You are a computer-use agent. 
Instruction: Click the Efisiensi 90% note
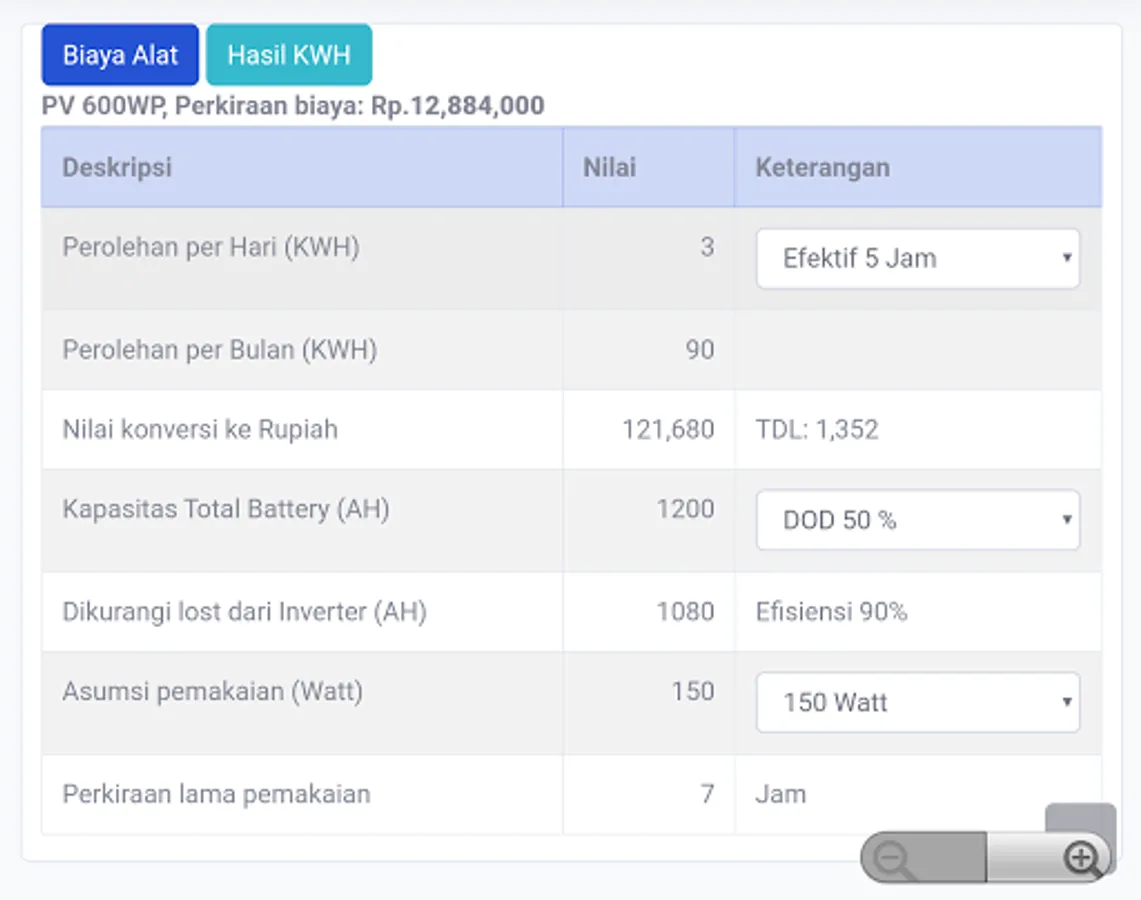tap(831, 612)
